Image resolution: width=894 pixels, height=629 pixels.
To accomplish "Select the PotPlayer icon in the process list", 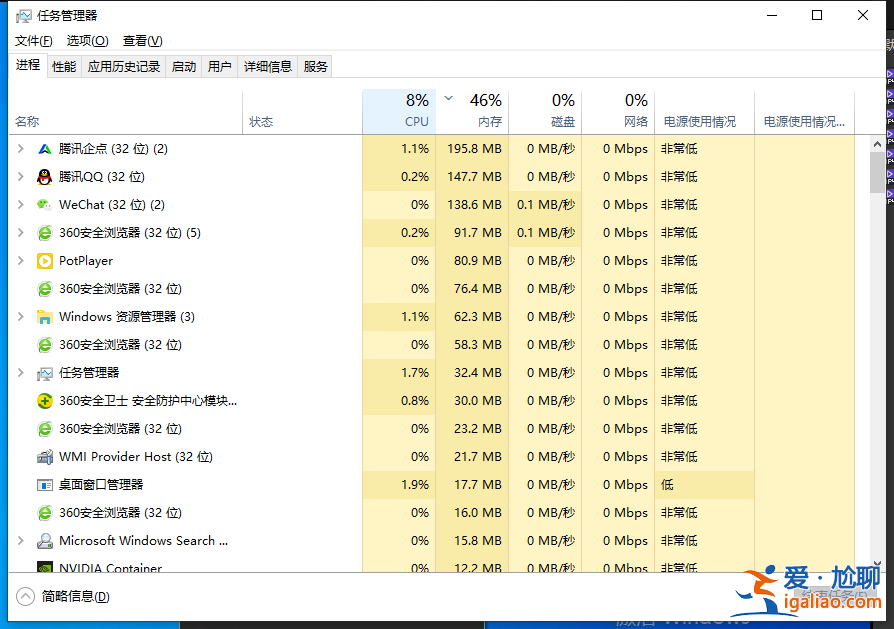I will pos(44,260).
